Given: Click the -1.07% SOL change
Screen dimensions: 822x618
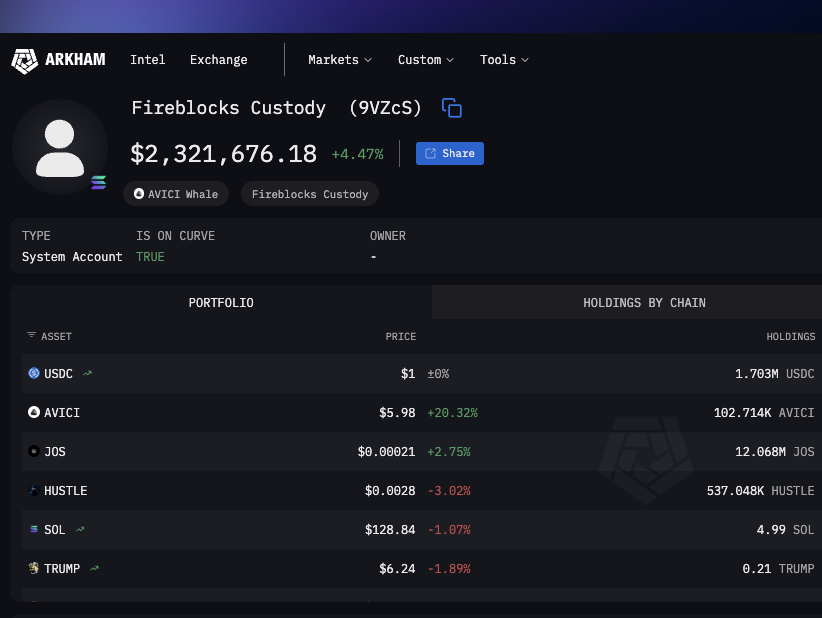Looking at the screenshot, I should 449,529.
